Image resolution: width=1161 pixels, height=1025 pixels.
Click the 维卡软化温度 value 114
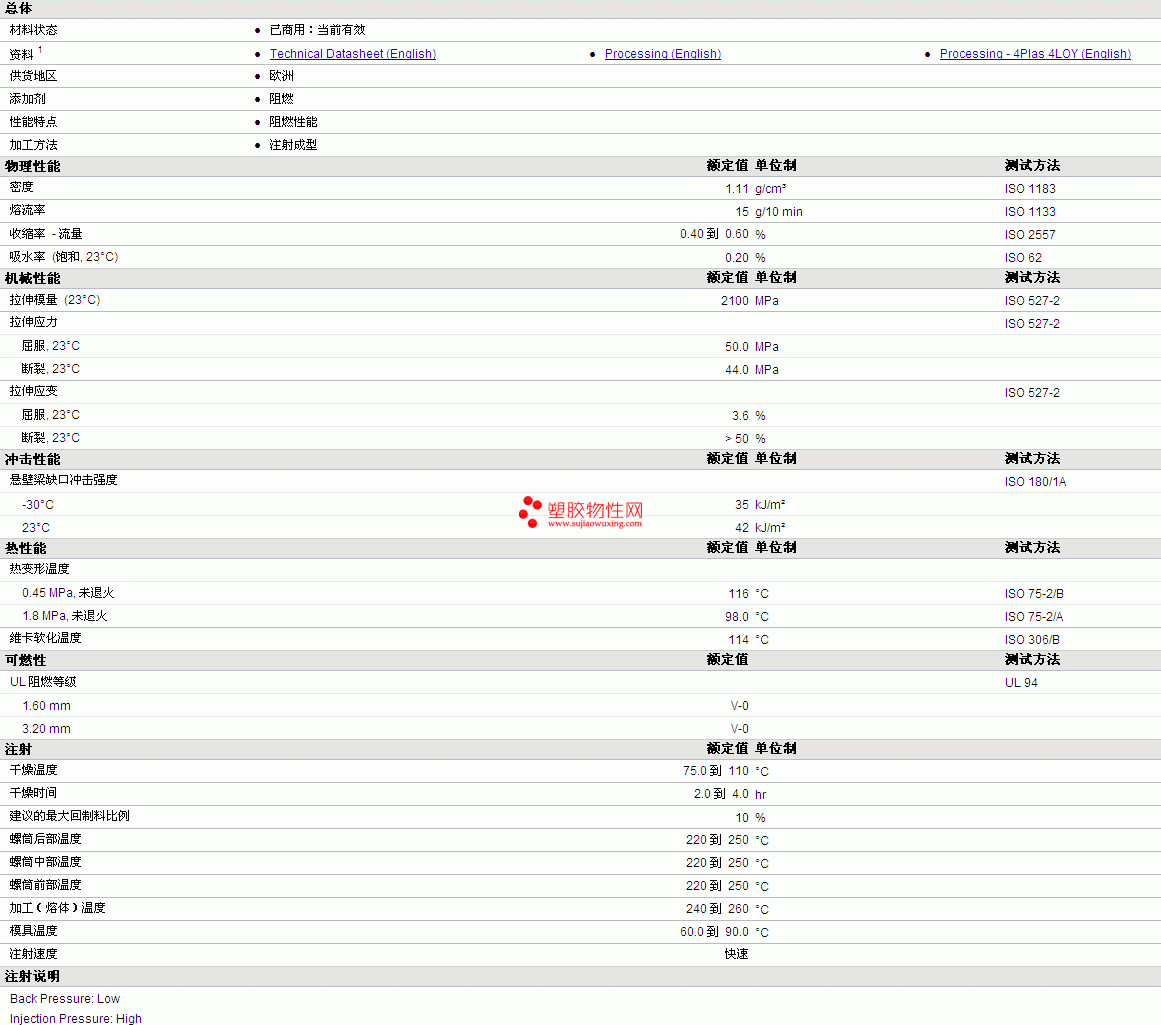pyautogui.click(x=739, y=639)
